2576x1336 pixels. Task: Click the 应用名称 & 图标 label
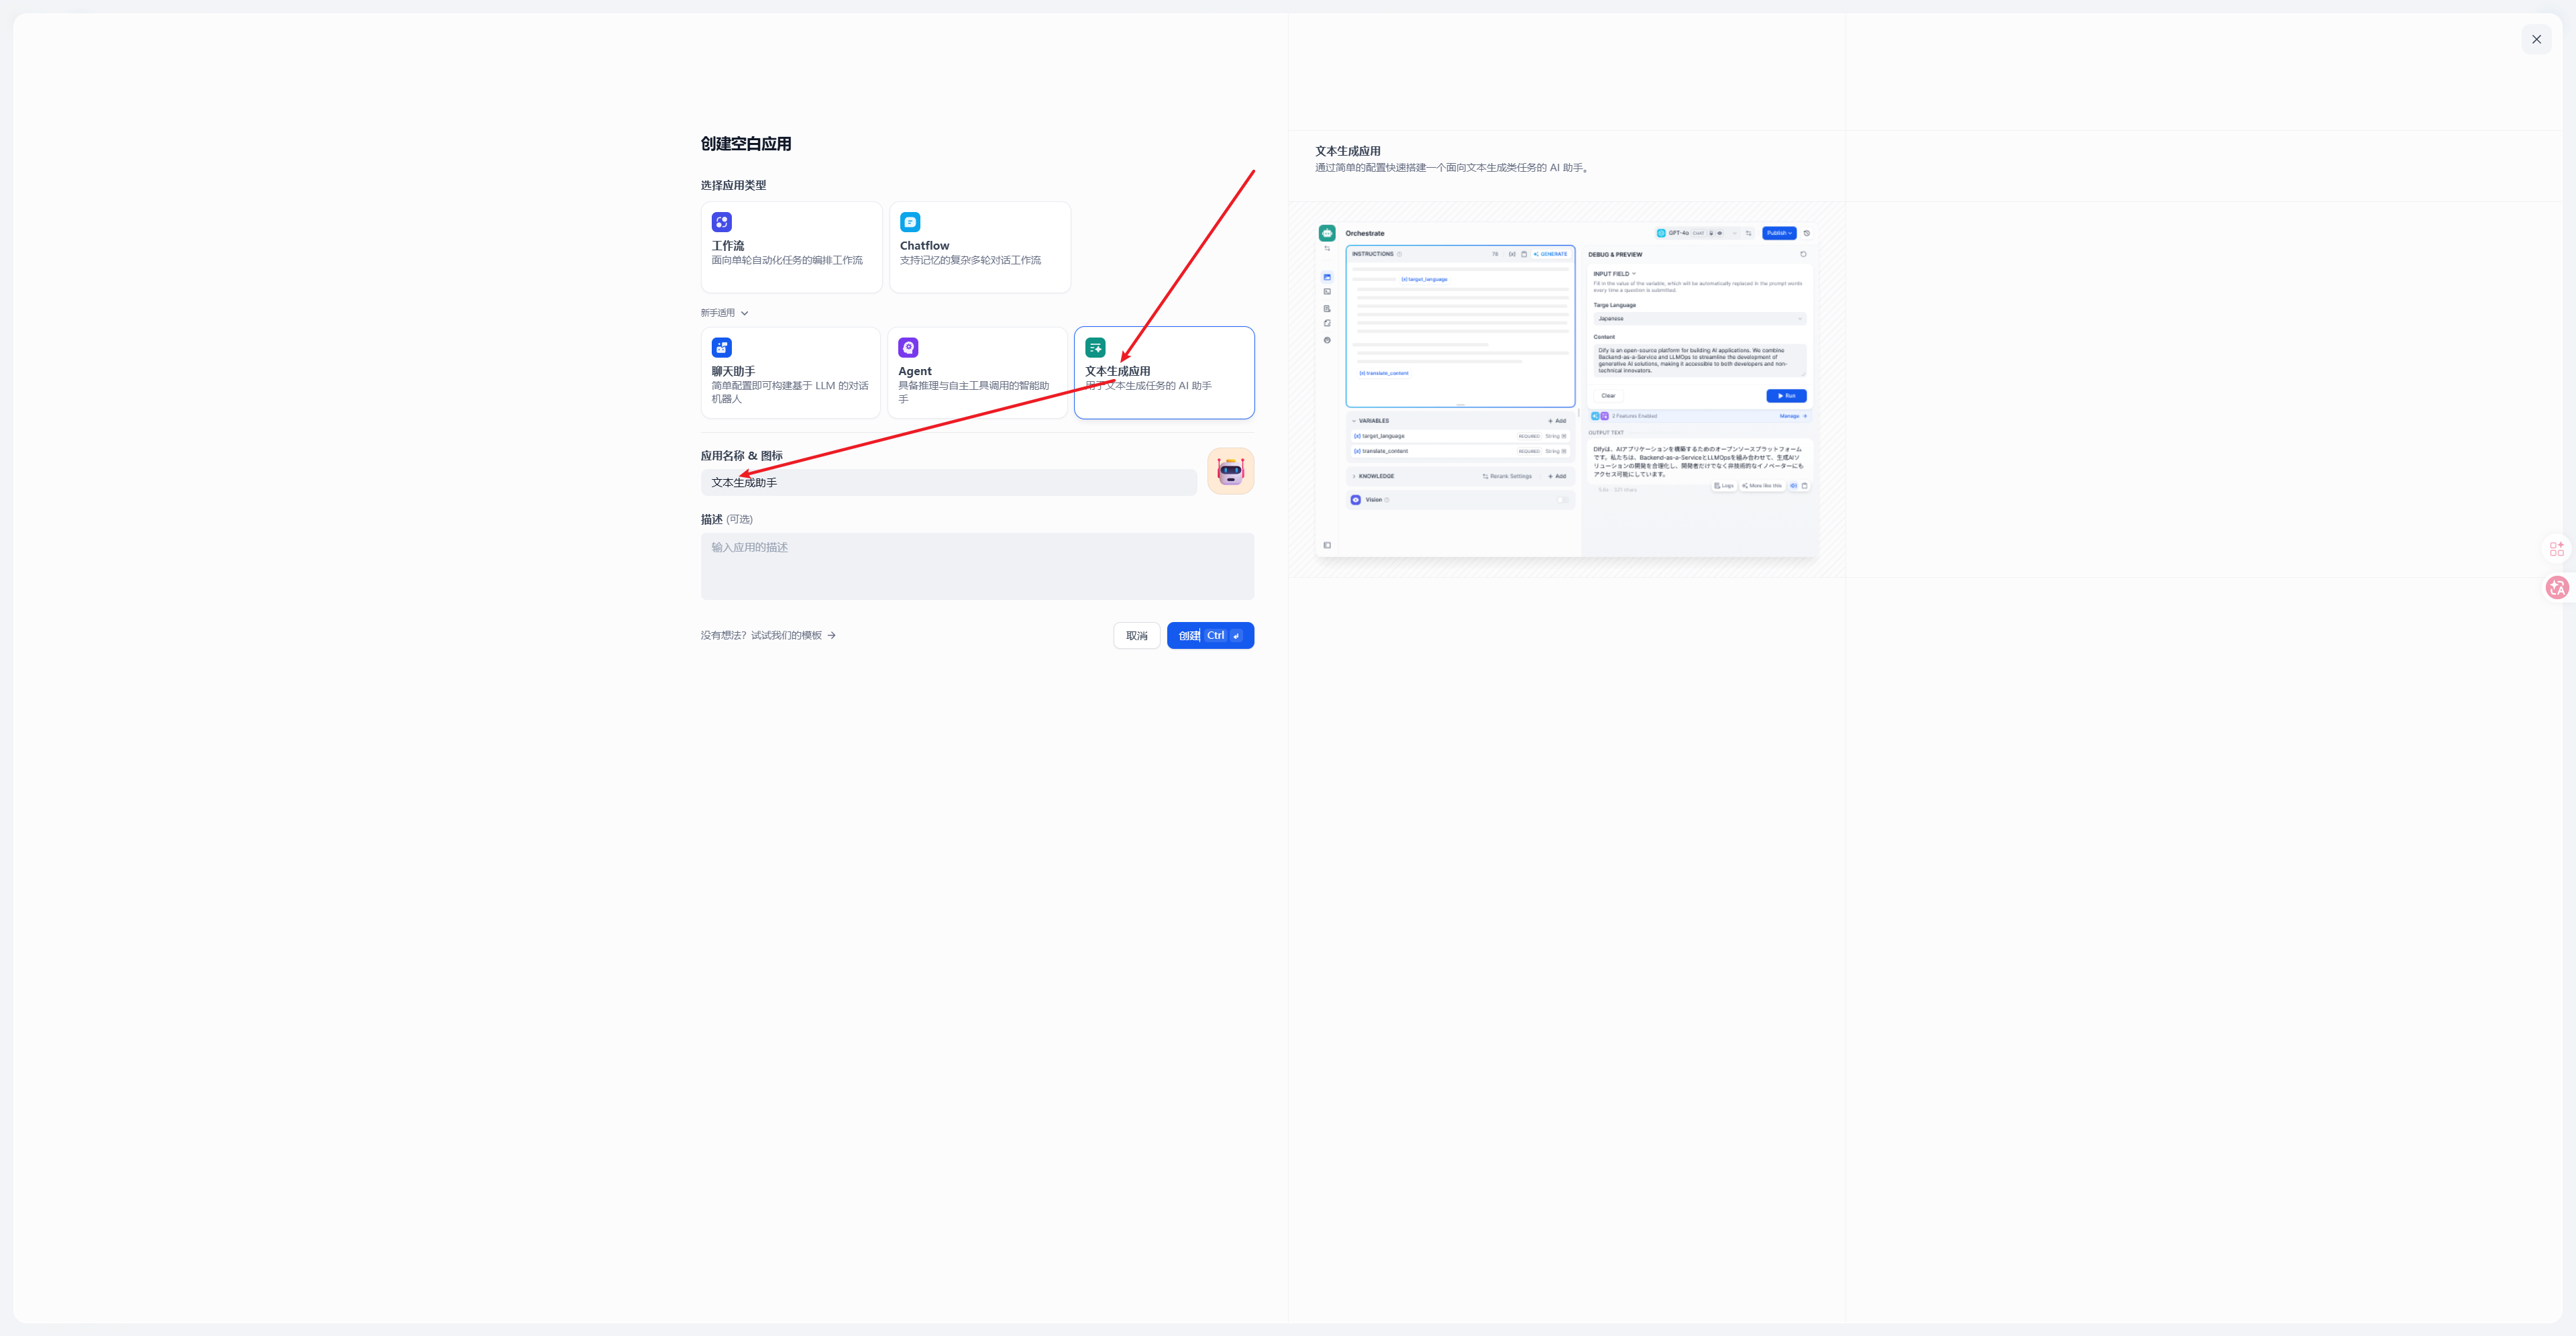click(741, 455)
